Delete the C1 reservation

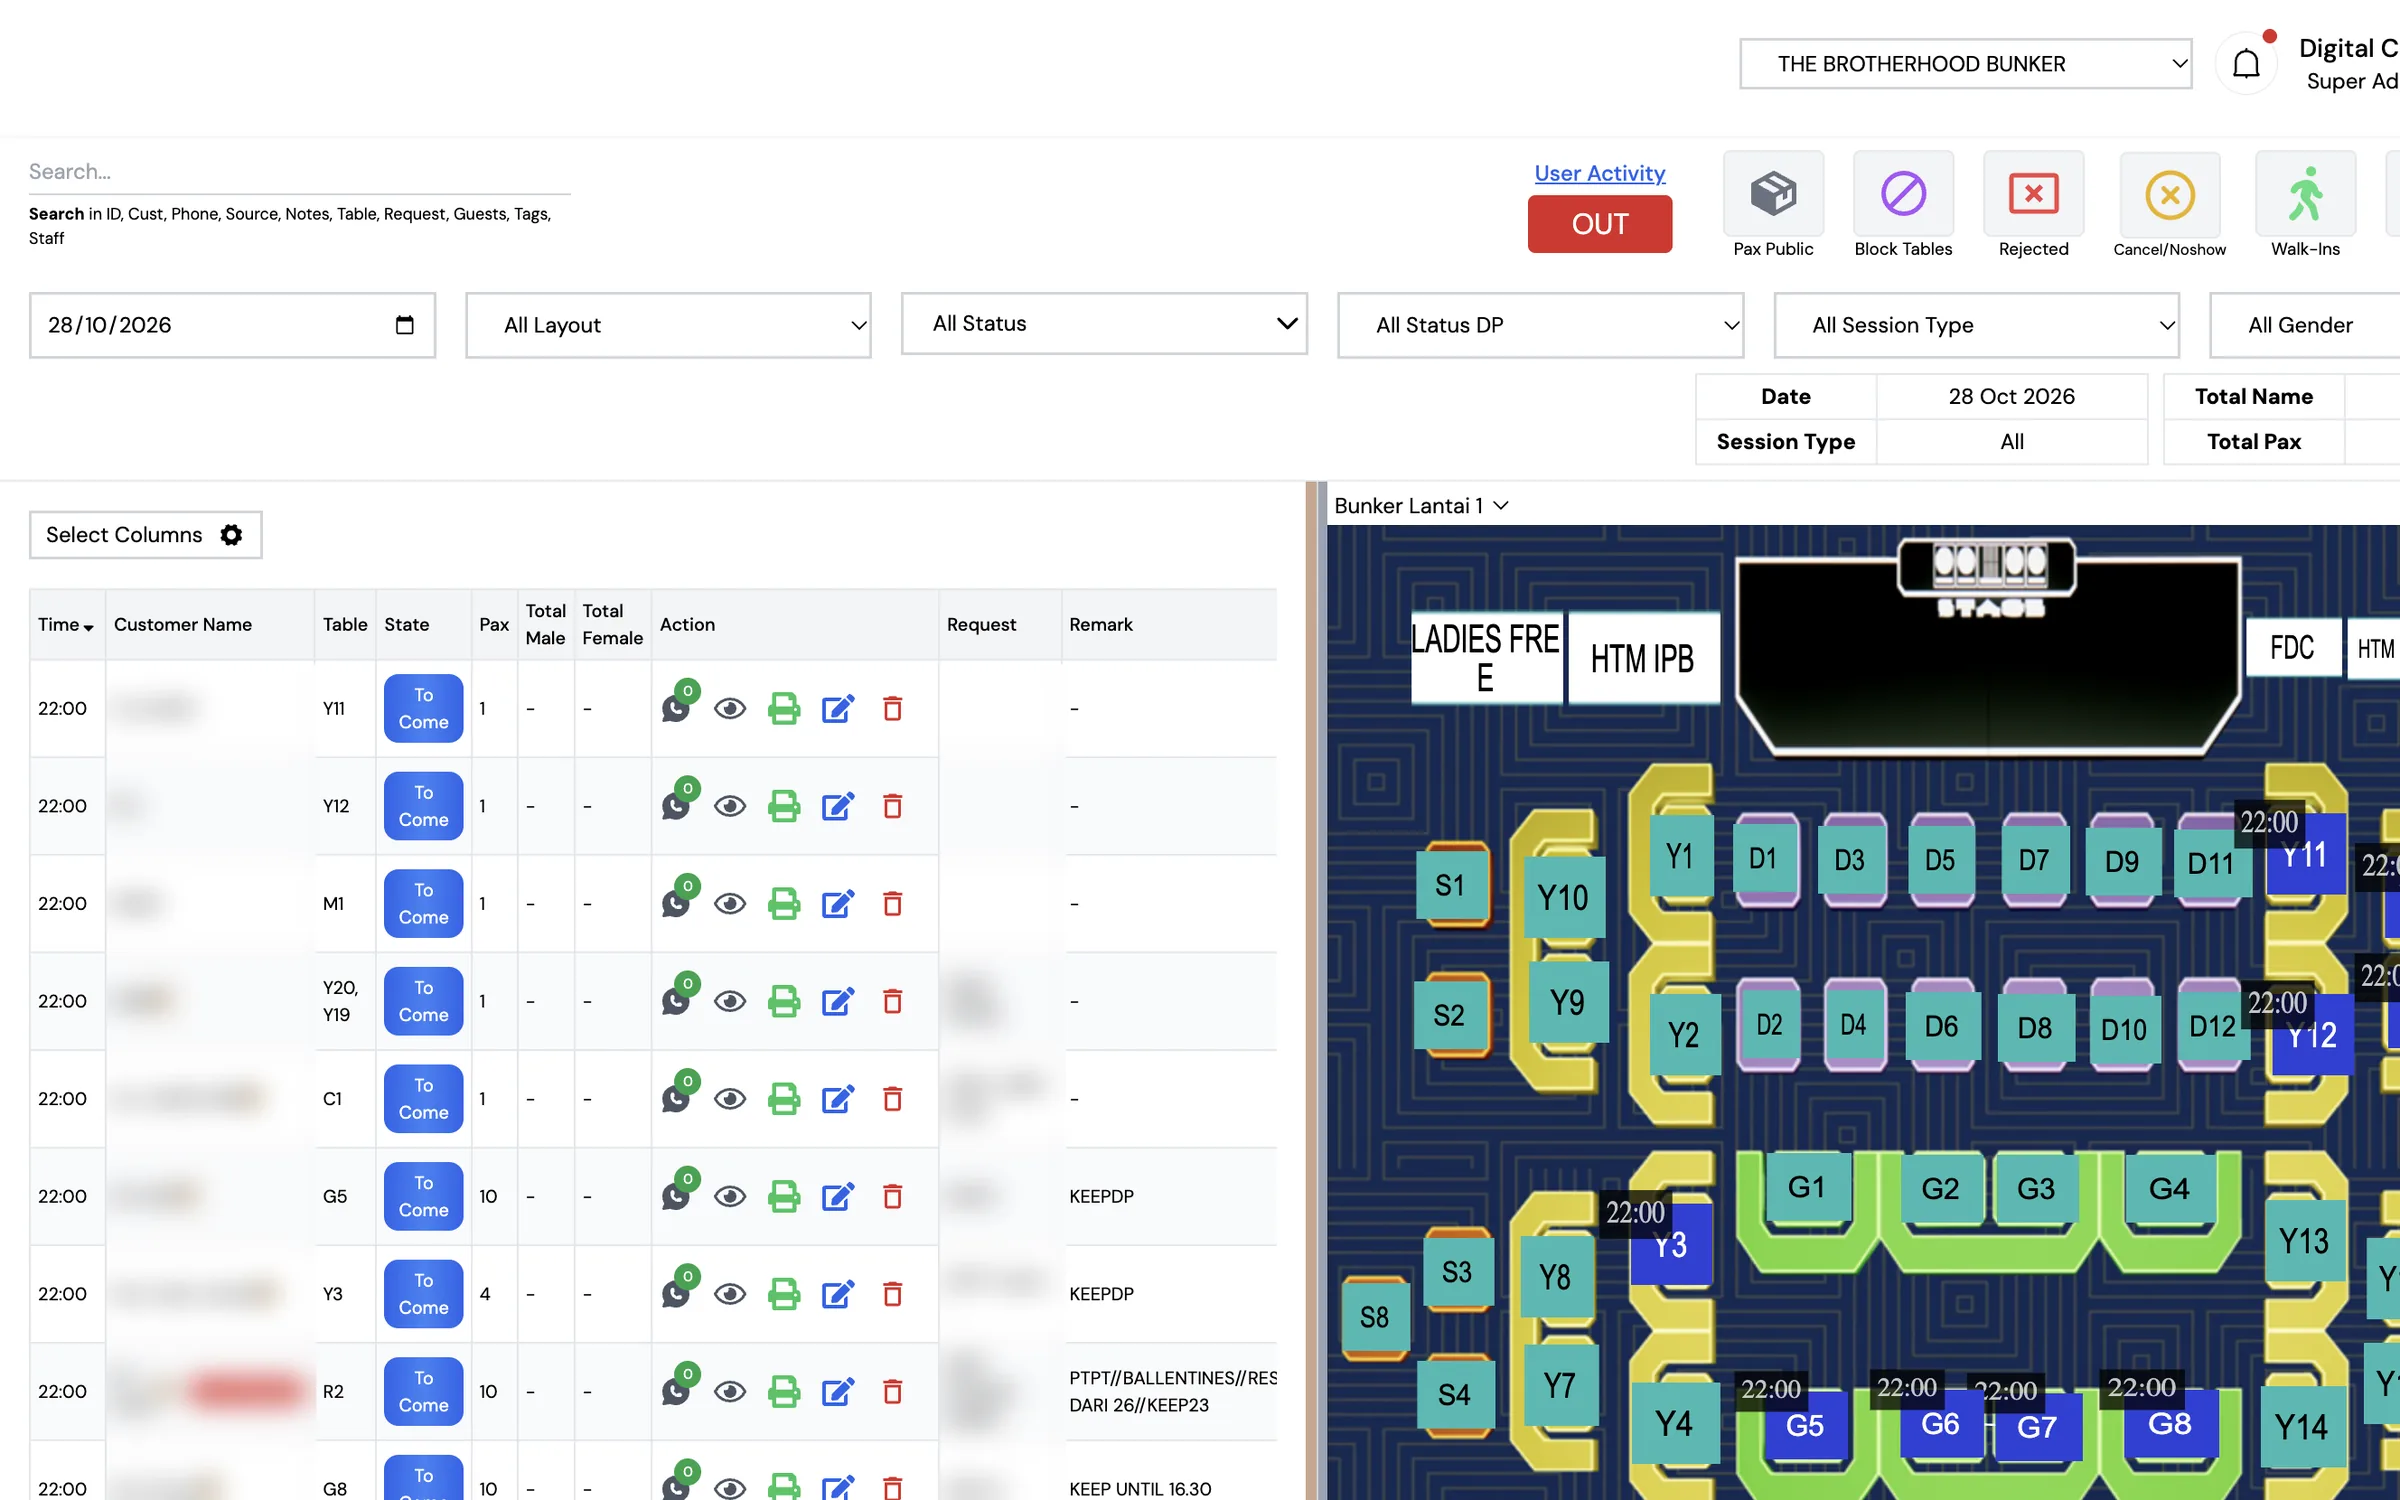[x=893, y=1099]
